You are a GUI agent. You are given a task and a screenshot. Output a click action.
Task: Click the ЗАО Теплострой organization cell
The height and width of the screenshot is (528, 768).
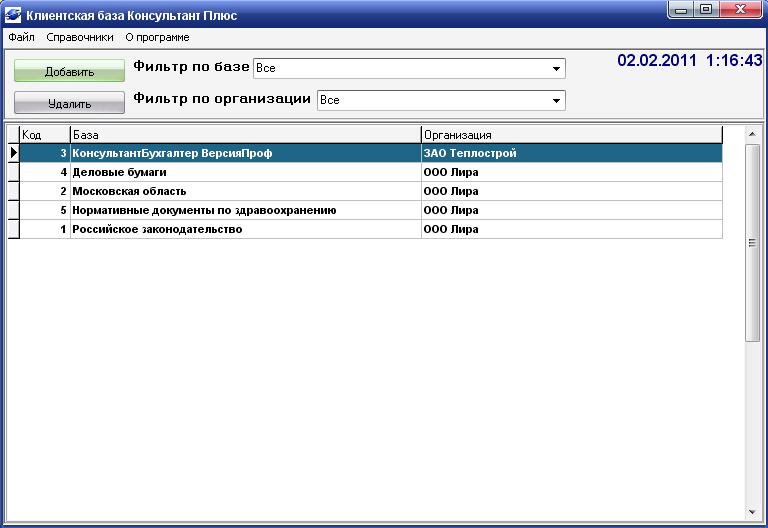(572, 153)
